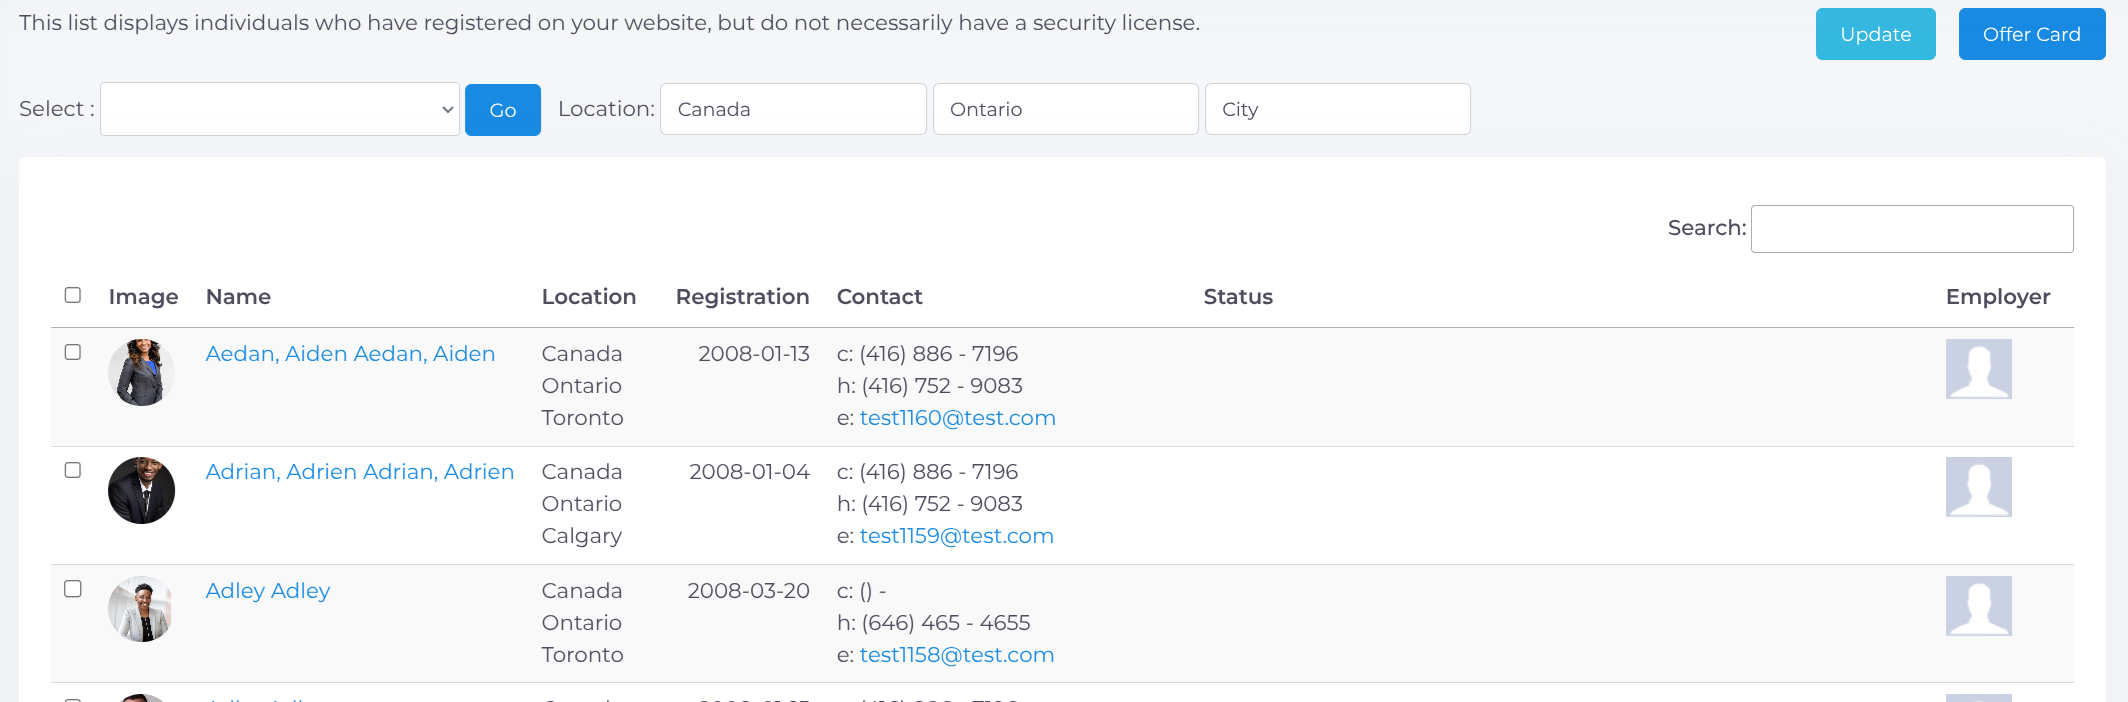Open Aedan, Aiden Aedan, Aiden profile link

click(350, 354)
